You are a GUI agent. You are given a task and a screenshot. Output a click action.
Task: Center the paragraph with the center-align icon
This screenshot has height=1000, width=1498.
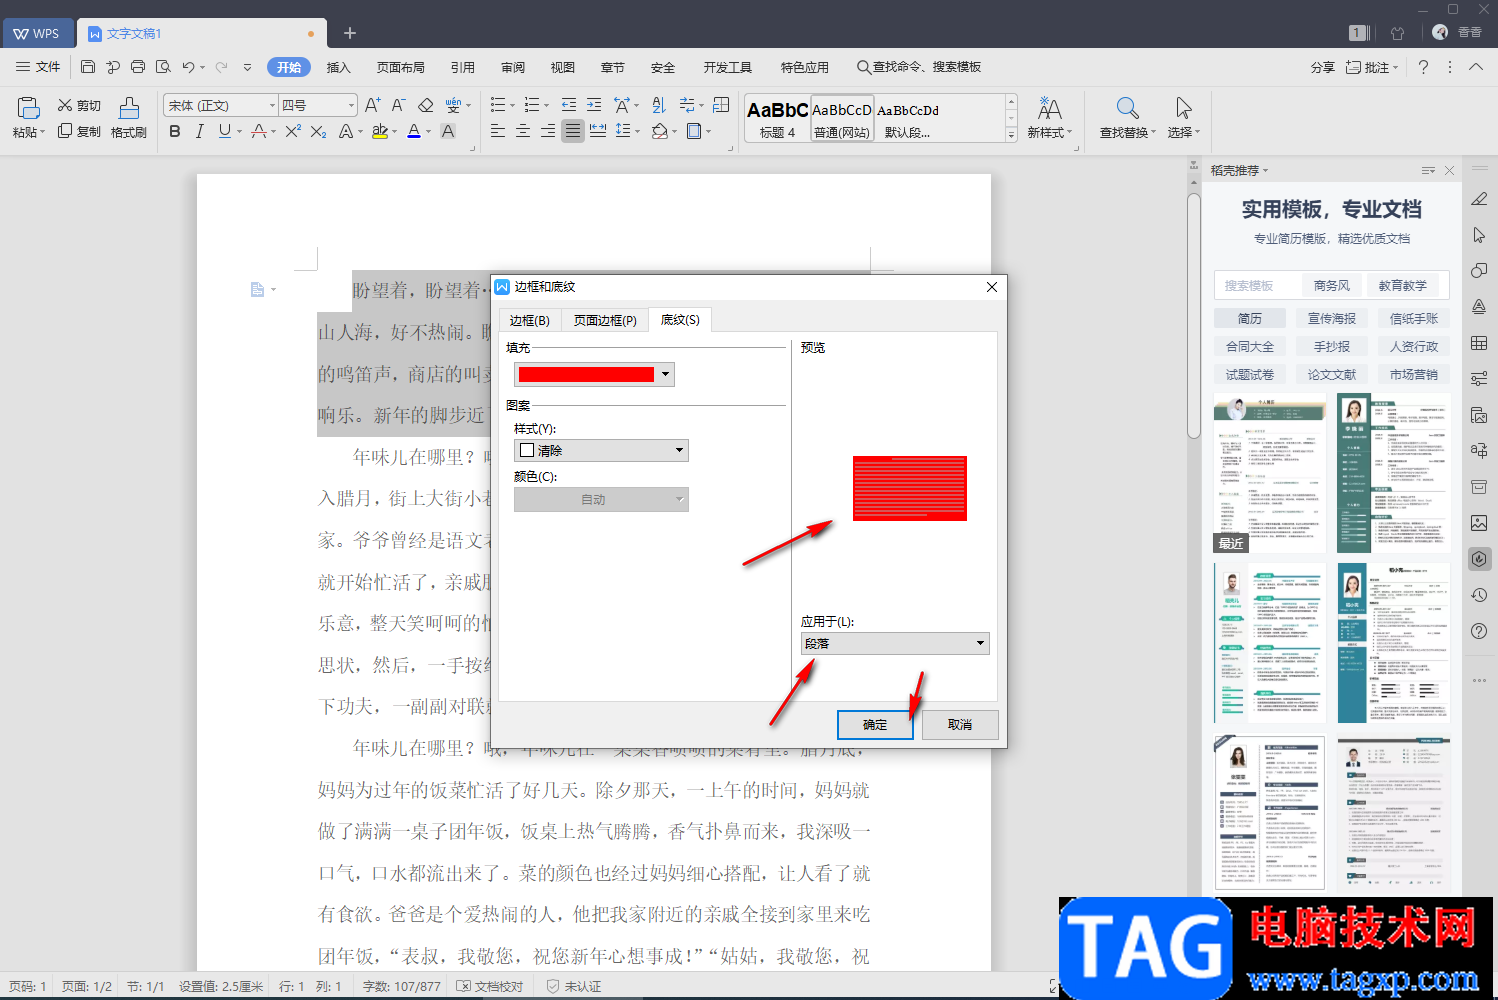click(522, 131)
